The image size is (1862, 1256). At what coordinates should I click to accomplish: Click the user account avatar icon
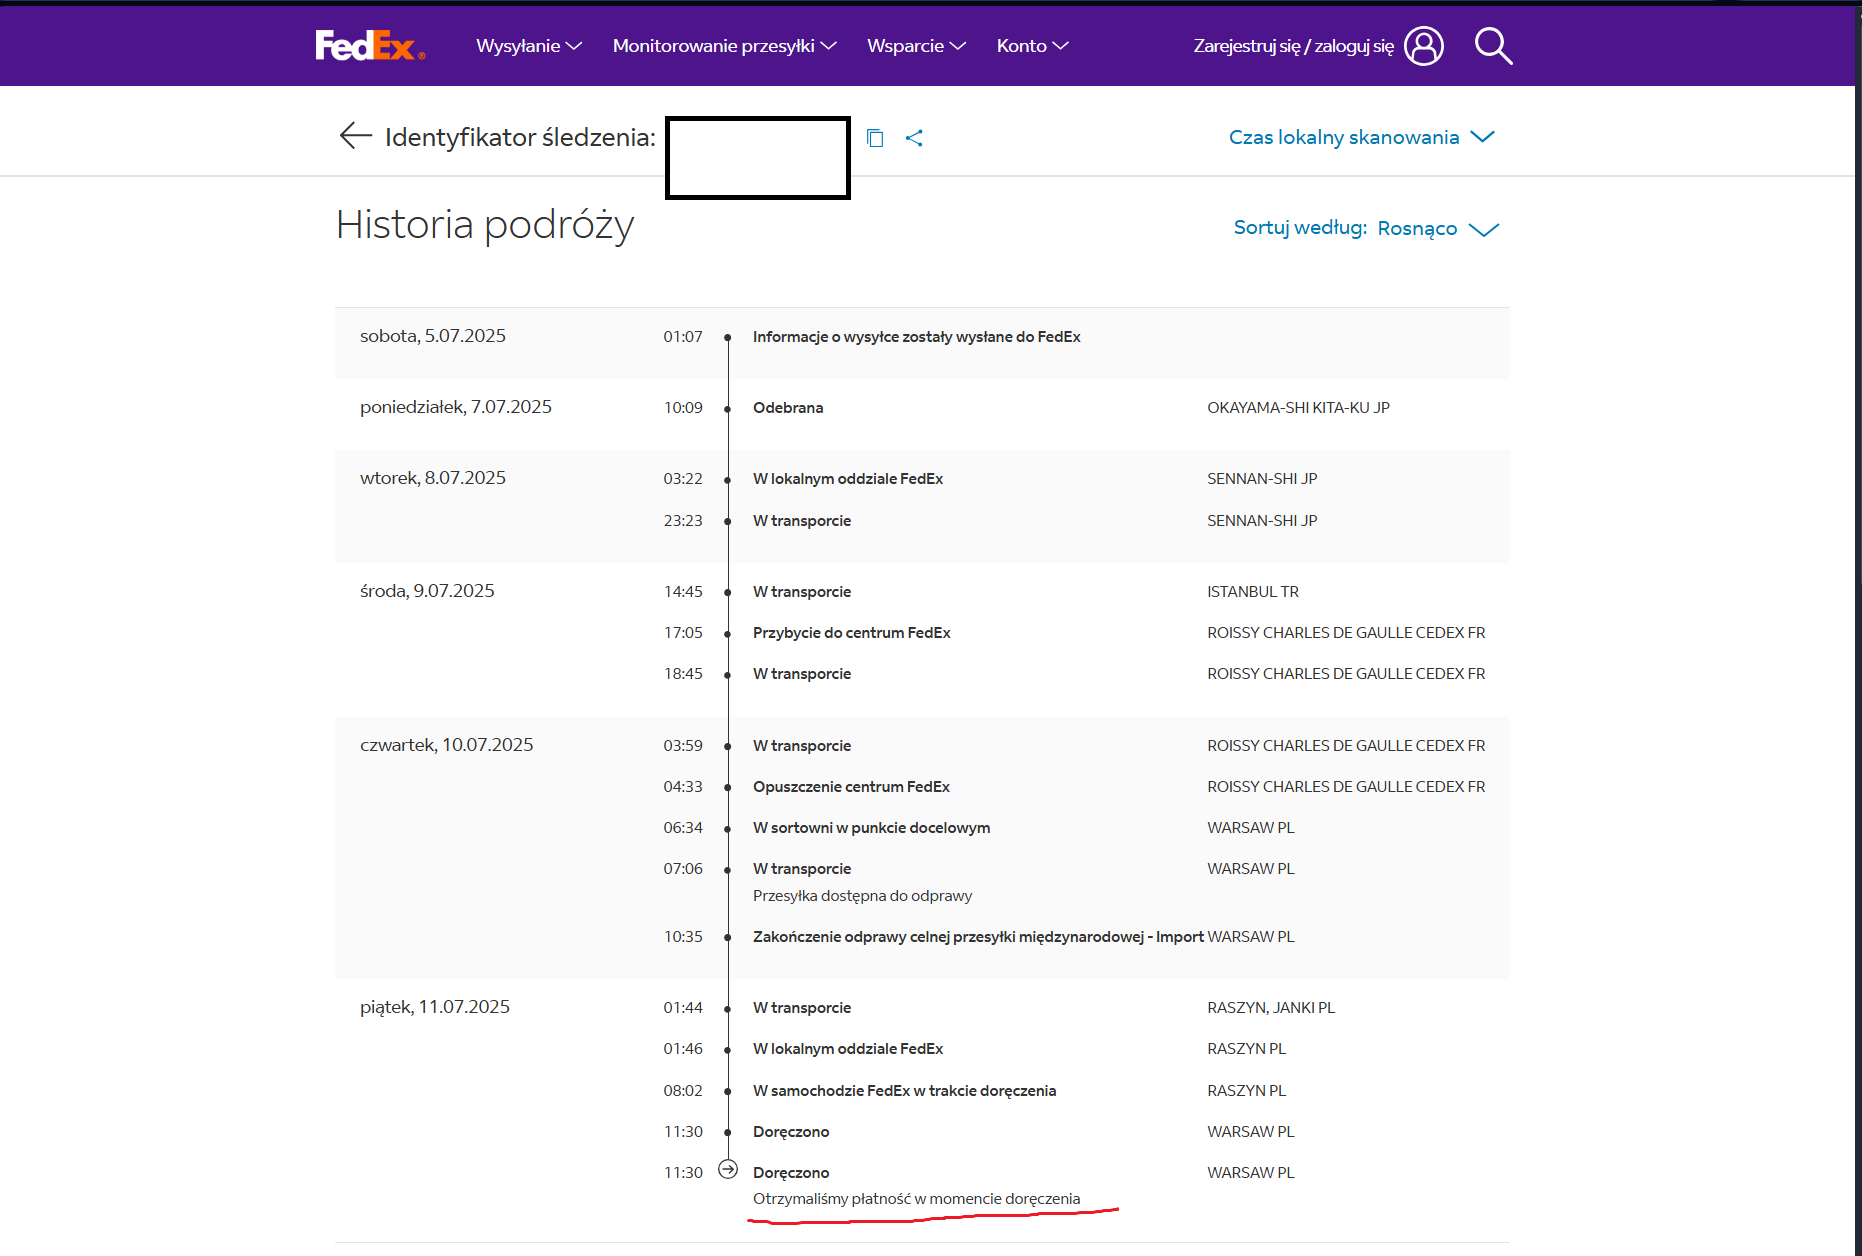point(1423,46)
